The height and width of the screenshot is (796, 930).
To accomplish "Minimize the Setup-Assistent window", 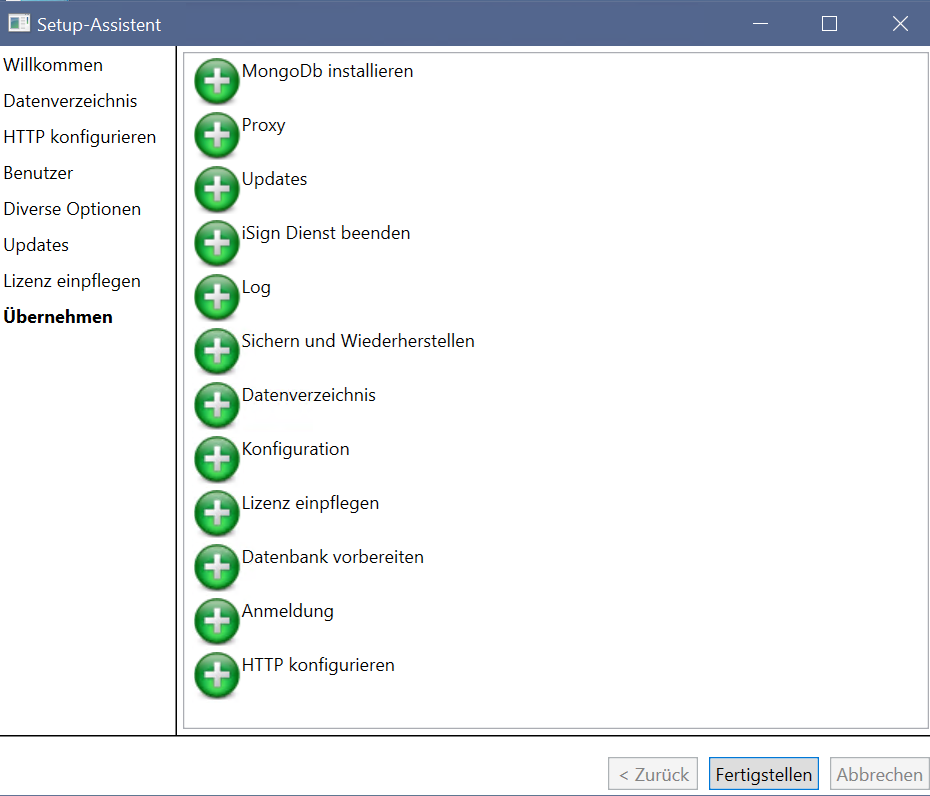I will 760,24.
